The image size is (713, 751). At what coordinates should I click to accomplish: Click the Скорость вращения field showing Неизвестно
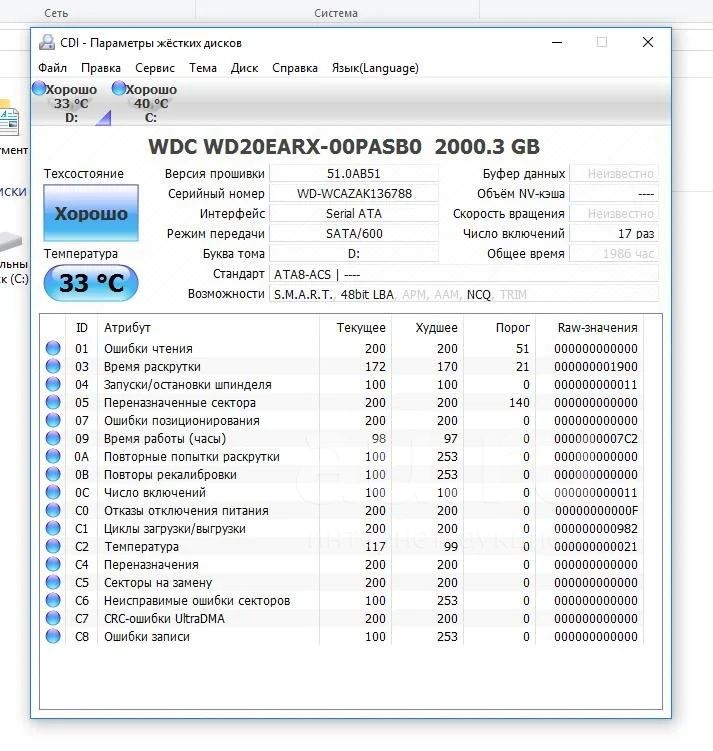pos(614,214)
